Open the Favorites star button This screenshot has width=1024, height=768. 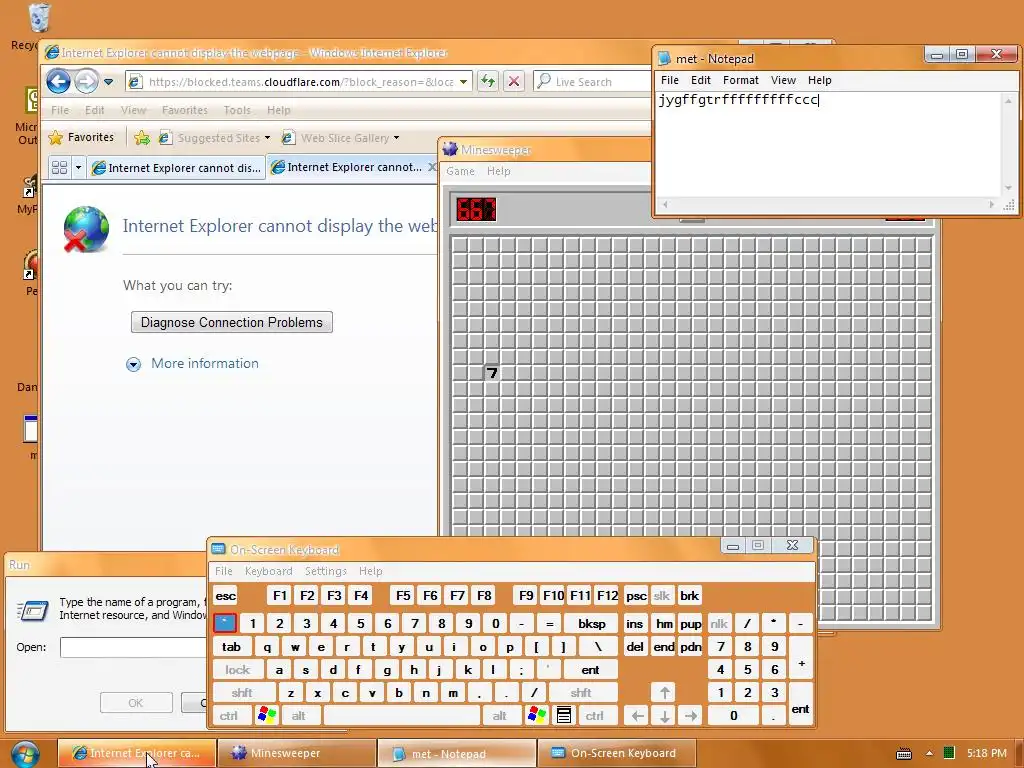[x=82, y=137]
